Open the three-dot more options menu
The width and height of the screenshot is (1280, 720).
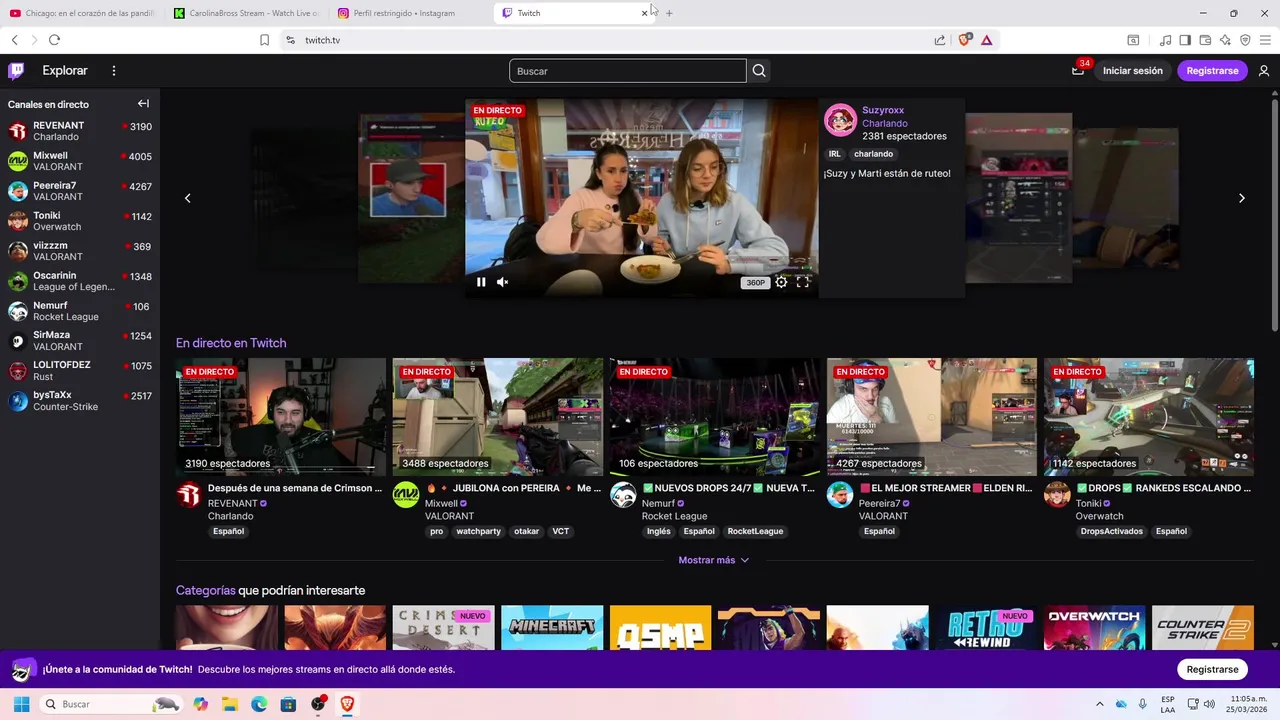(114, 71)
